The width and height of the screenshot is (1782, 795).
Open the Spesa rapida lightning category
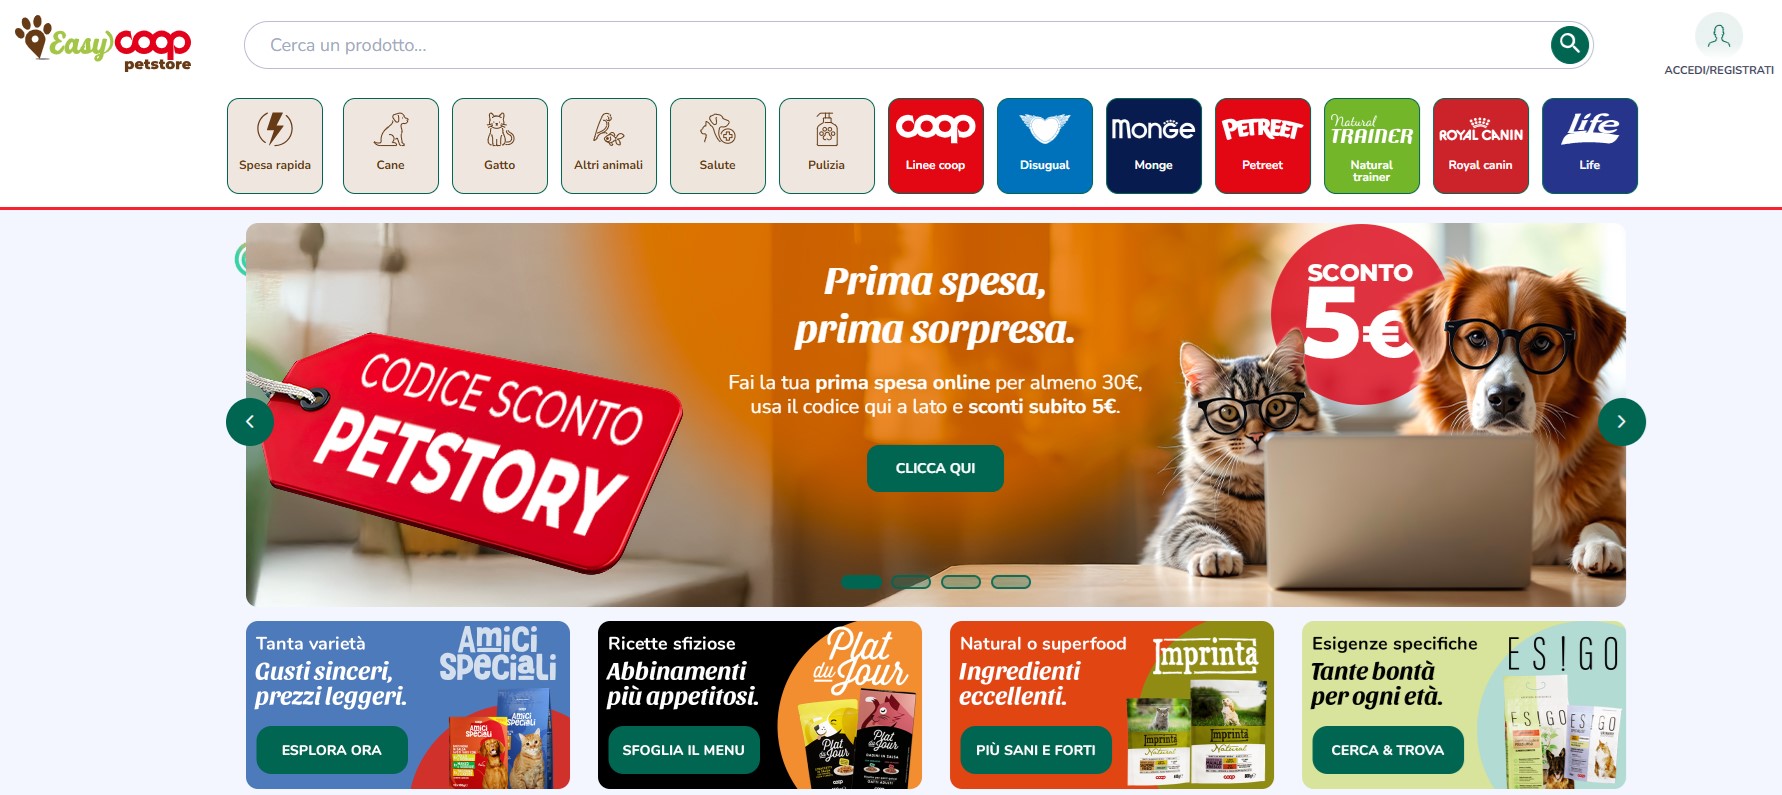click(275, 146)
